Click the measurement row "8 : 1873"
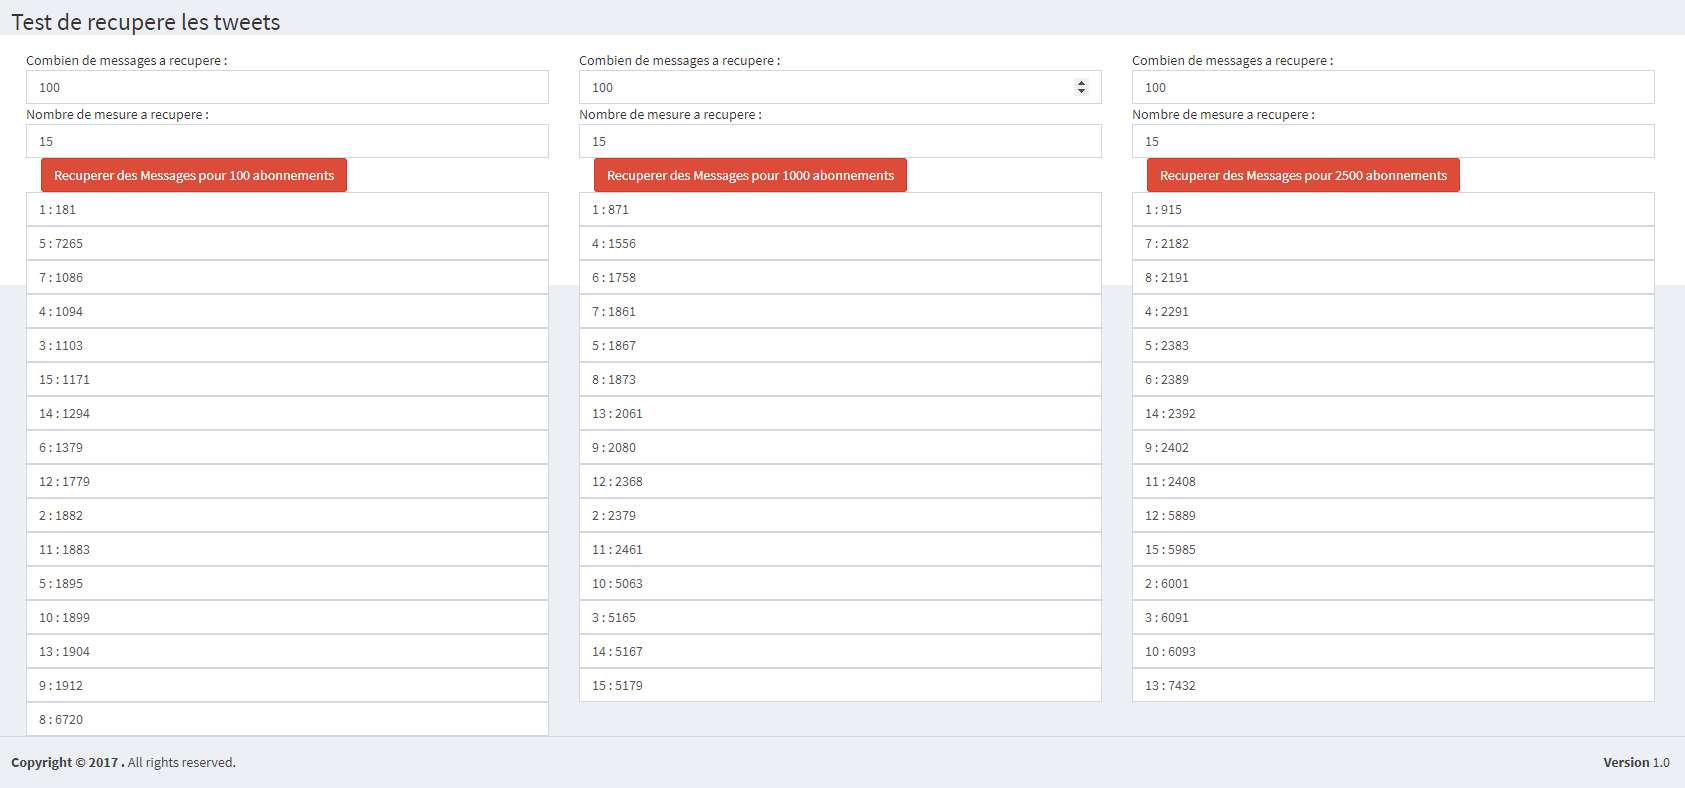This screenshot has width=1685, height=788. (x=840, y=379)
